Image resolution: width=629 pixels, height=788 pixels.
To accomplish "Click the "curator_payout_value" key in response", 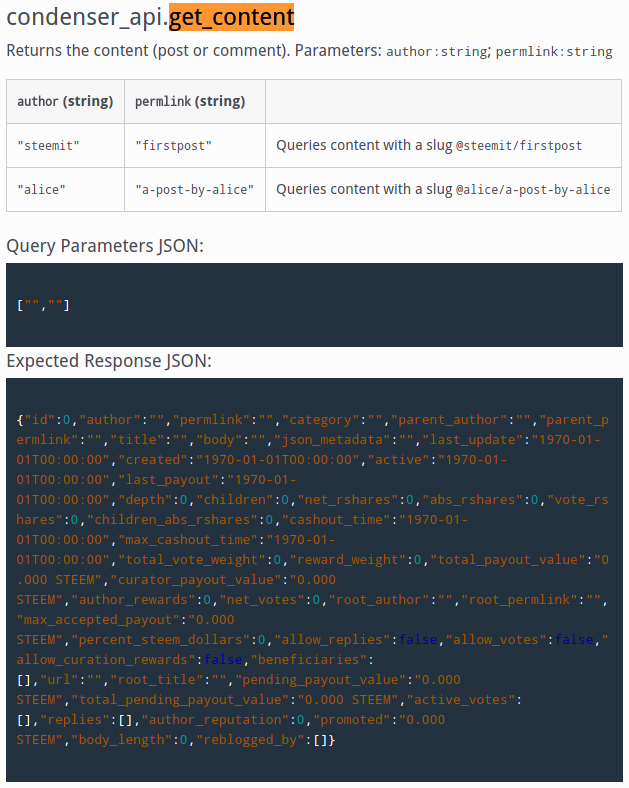I will (196, 579).
